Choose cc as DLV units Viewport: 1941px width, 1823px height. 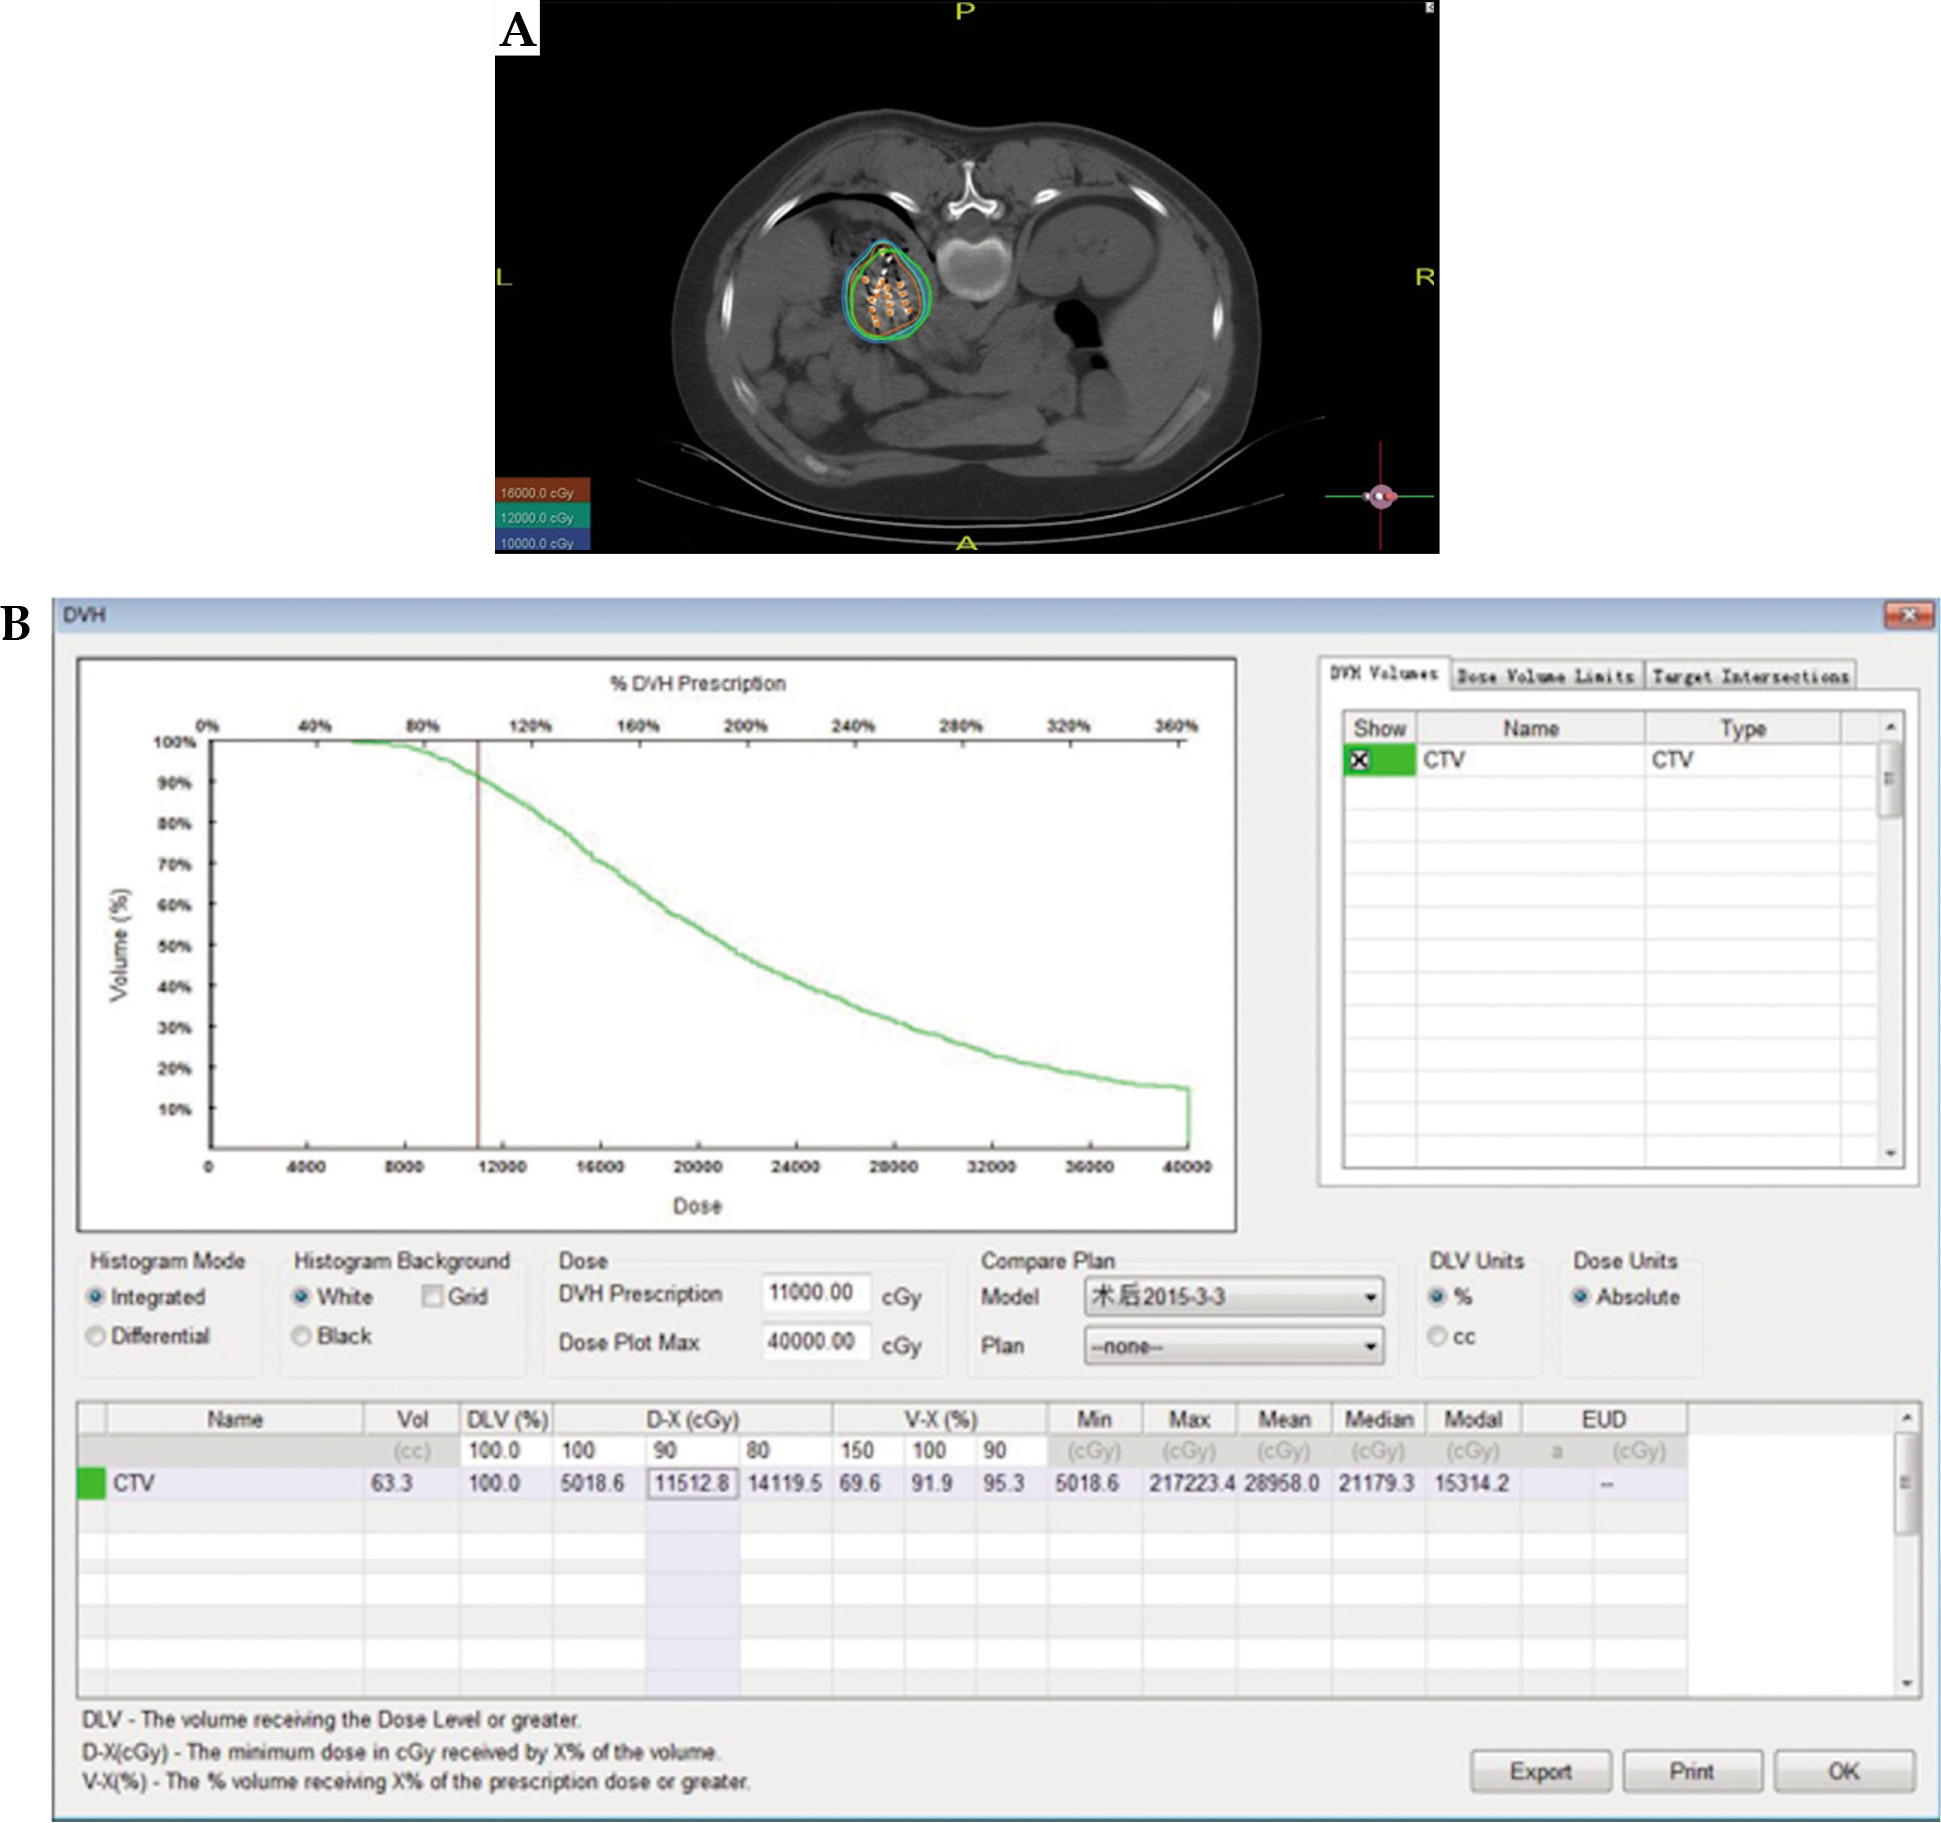pos(1437,1336)
